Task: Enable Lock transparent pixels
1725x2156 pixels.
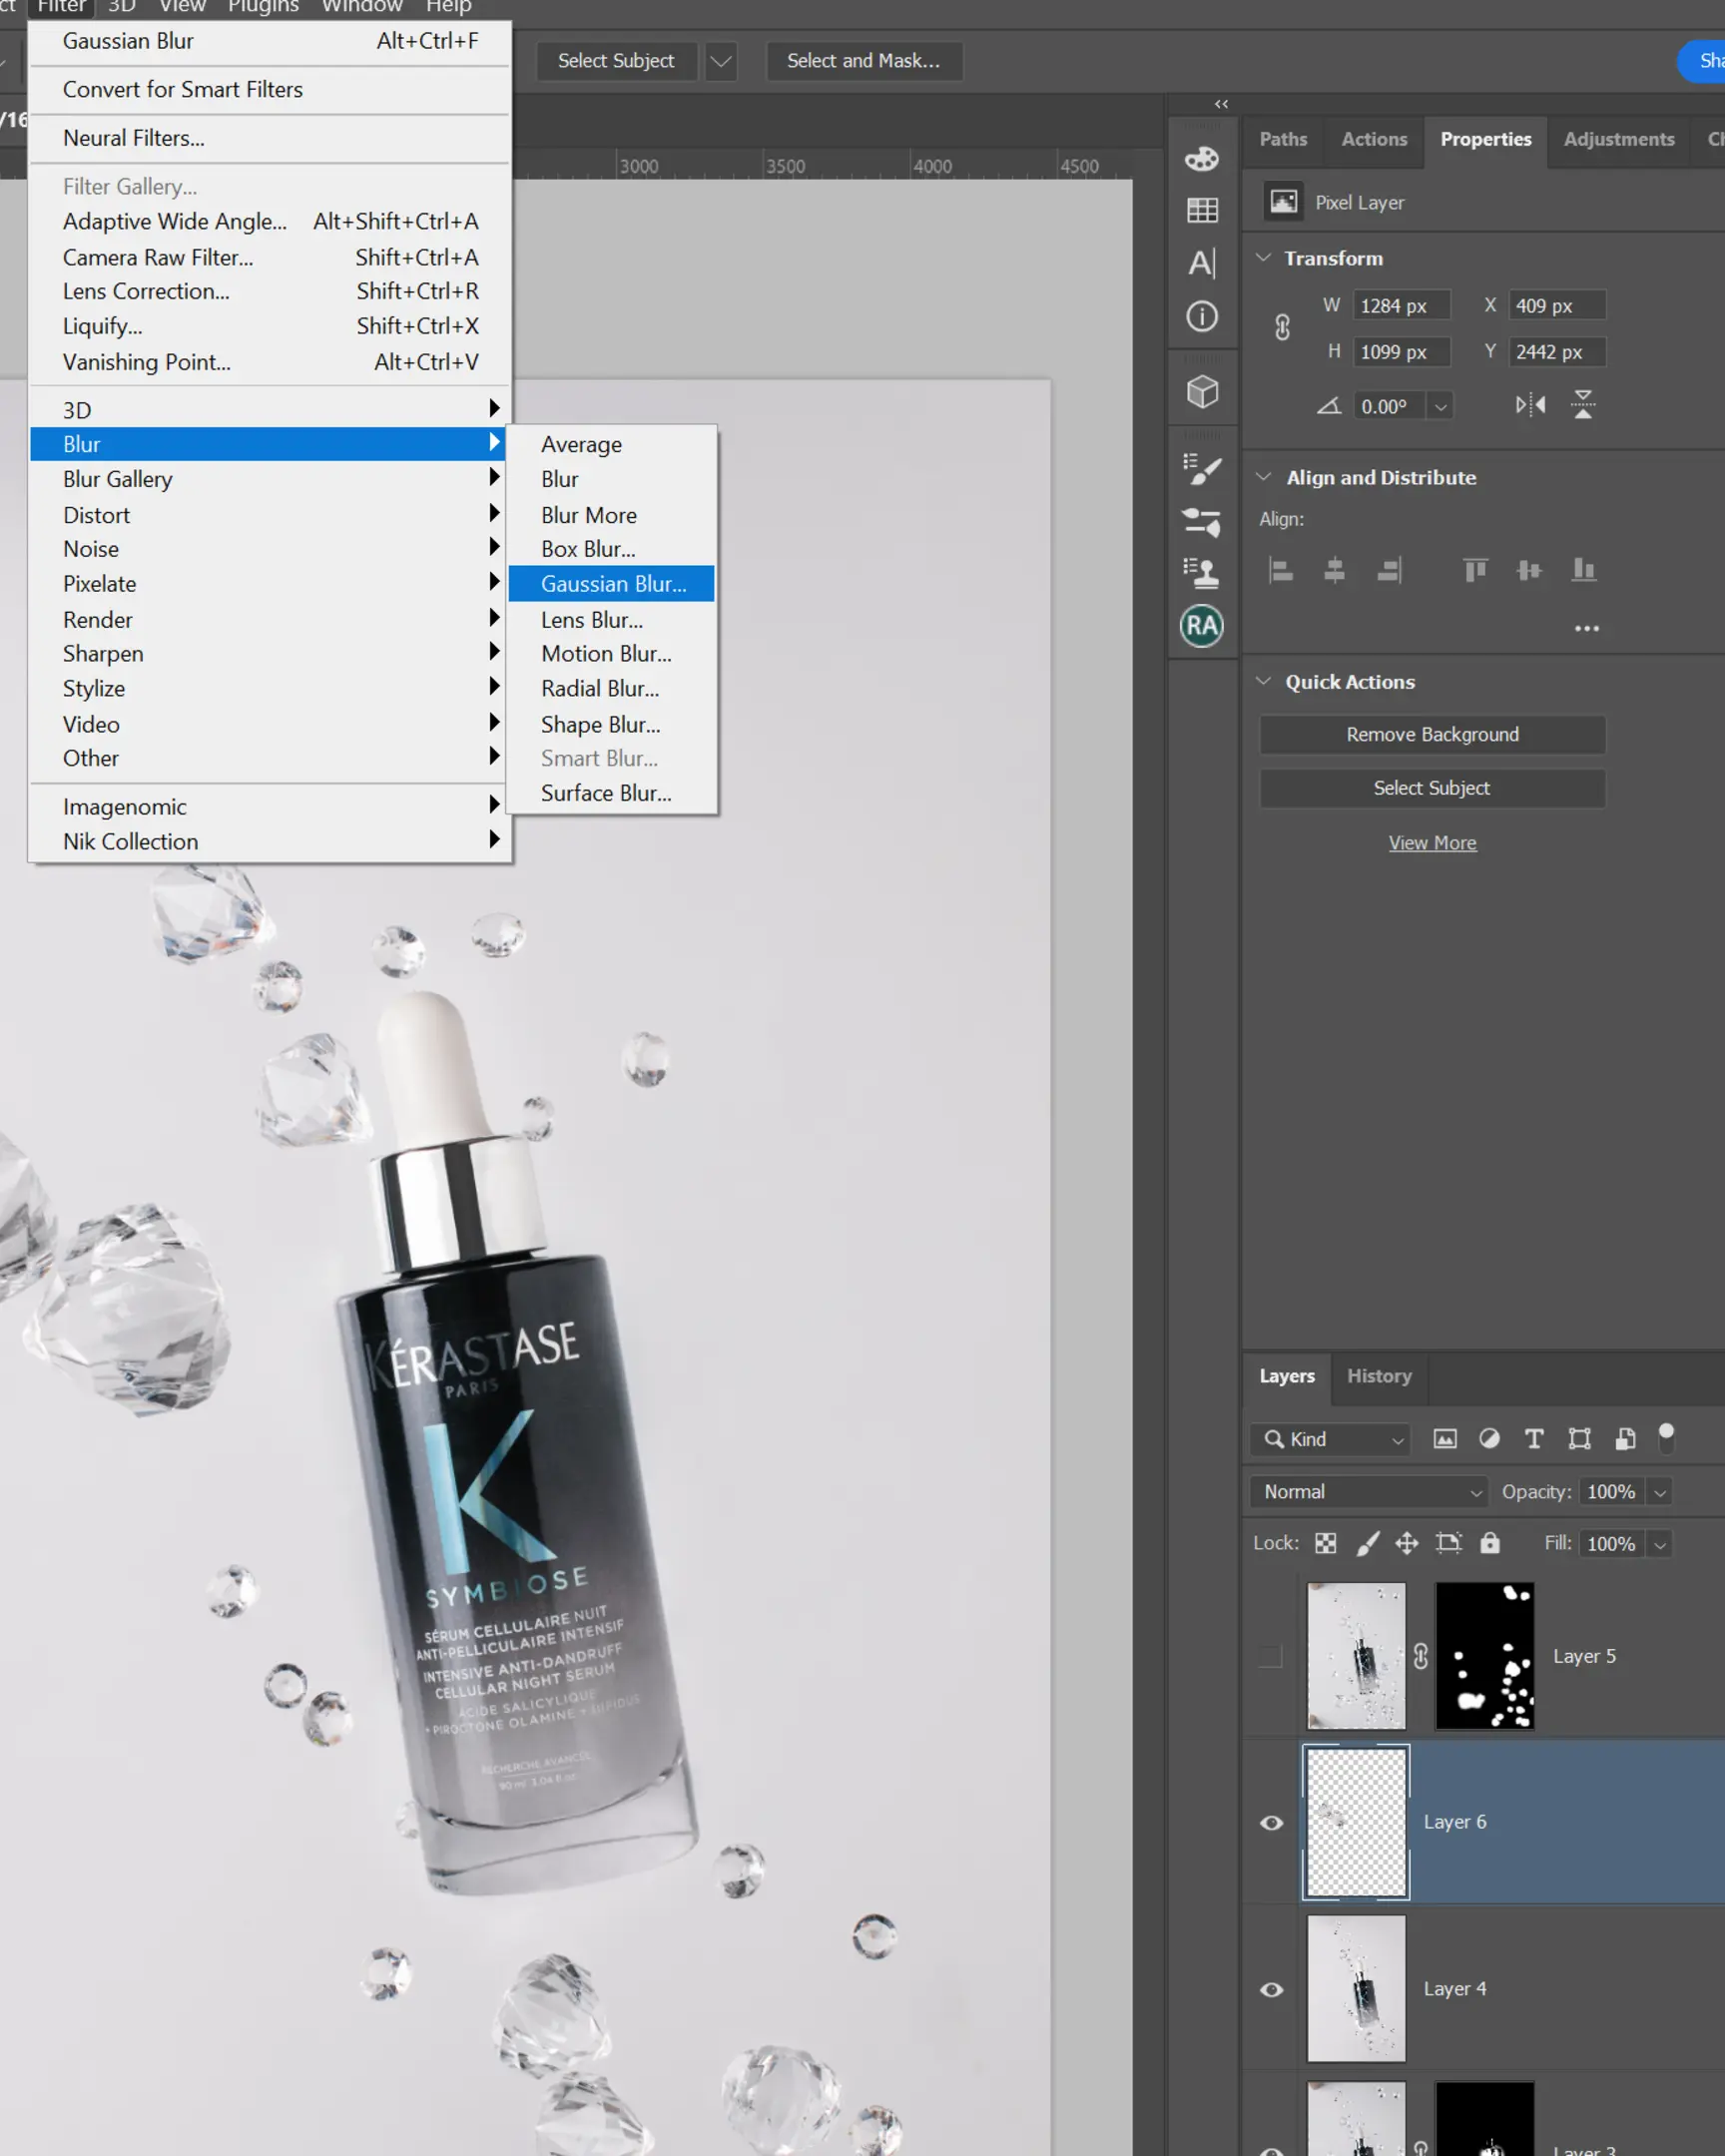Action: pos(1325,1543)
